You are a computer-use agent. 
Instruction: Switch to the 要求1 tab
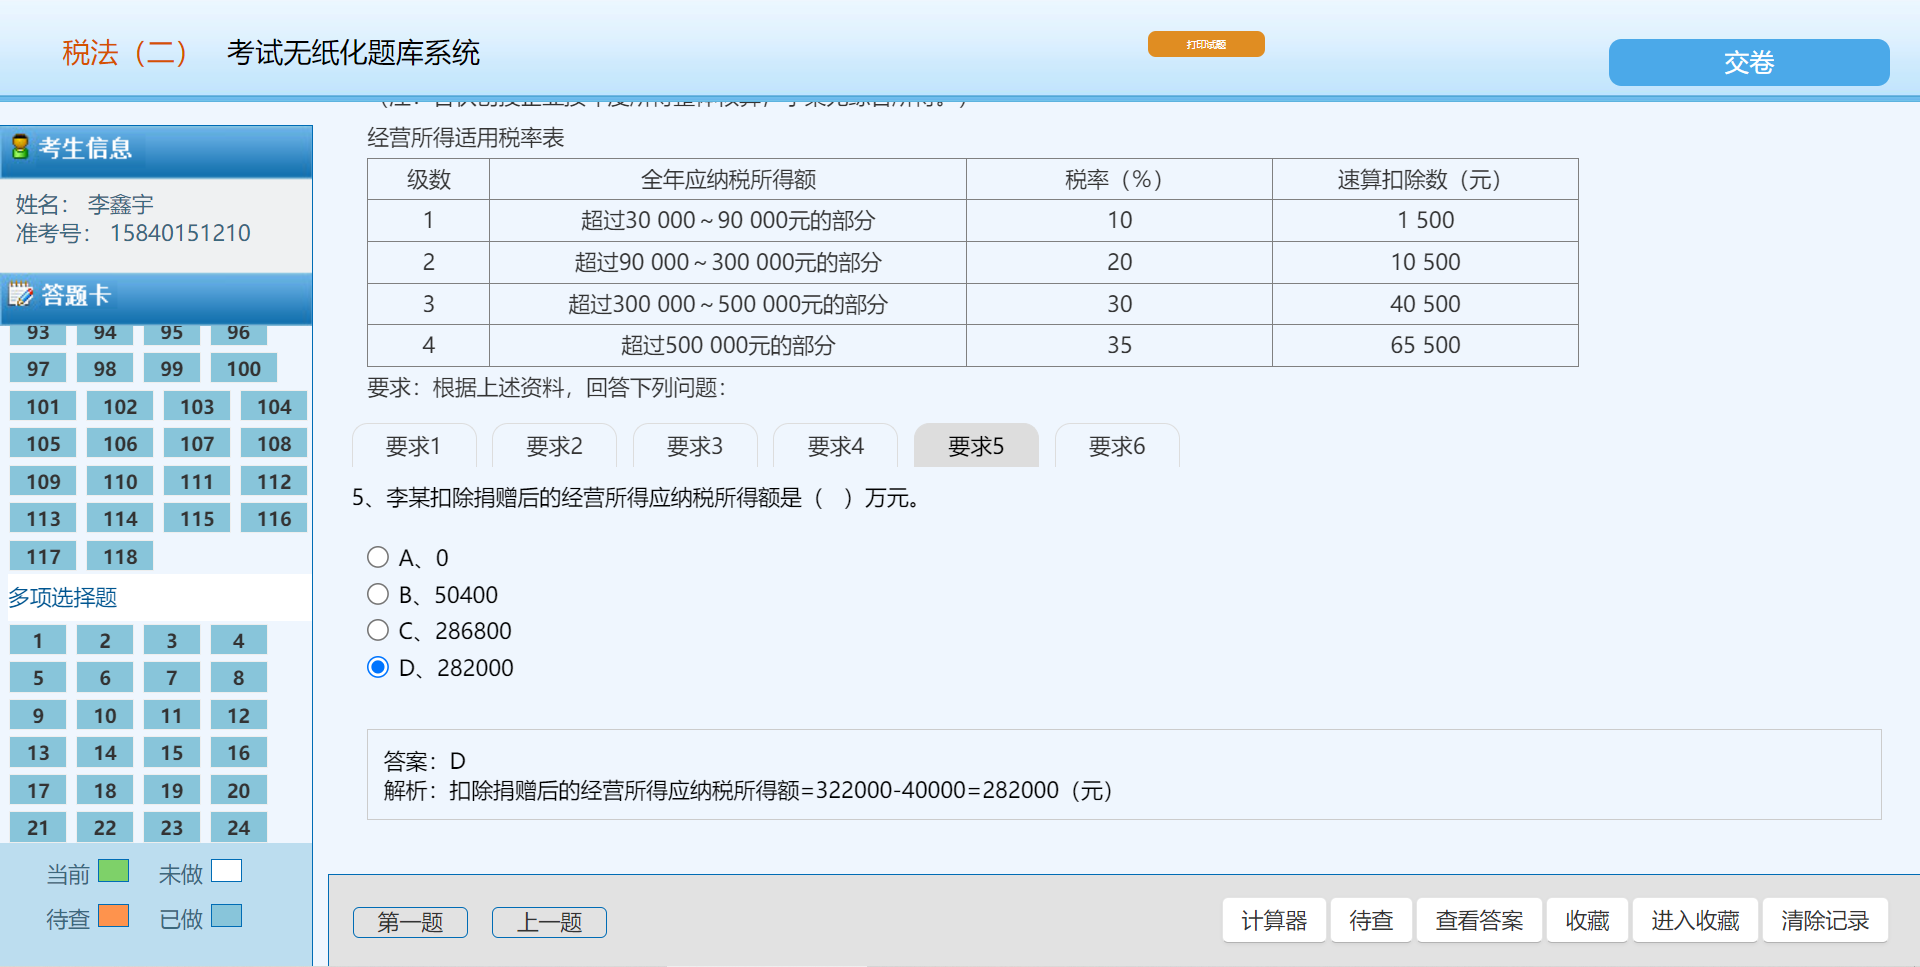pyautogui.click(x=413, y=446)
